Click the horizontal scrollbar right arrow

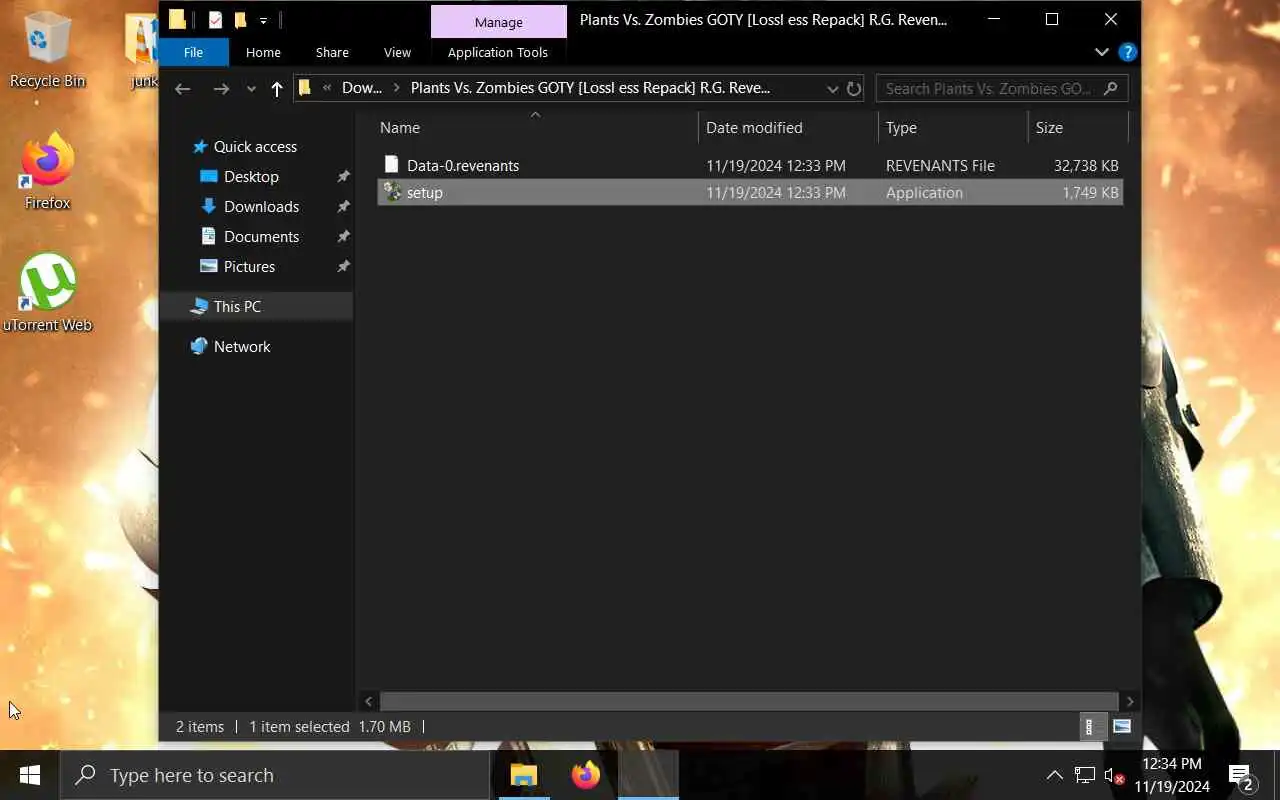click(x=1130, y=701)
